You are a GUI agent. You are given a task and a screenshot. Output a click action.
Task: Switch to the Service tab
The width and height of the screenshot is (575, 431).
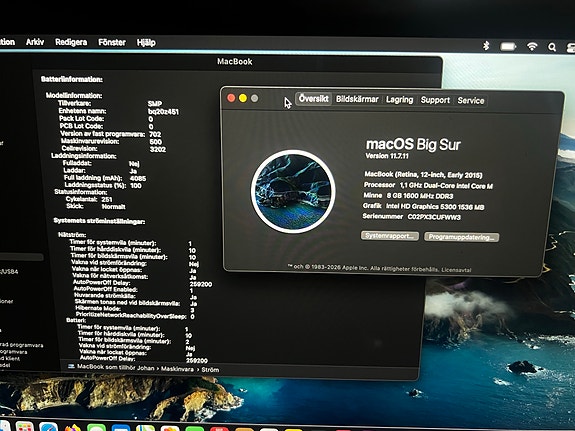(471, 101)
